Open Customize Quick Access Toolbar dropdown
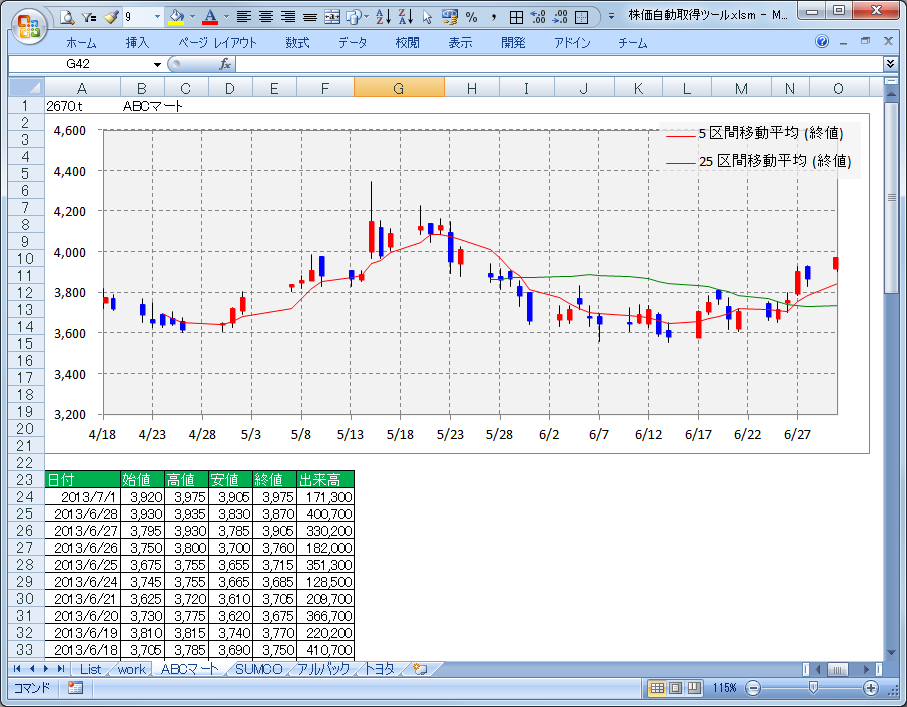The width and height of the screenshot is (907, 707). point(611,17)
